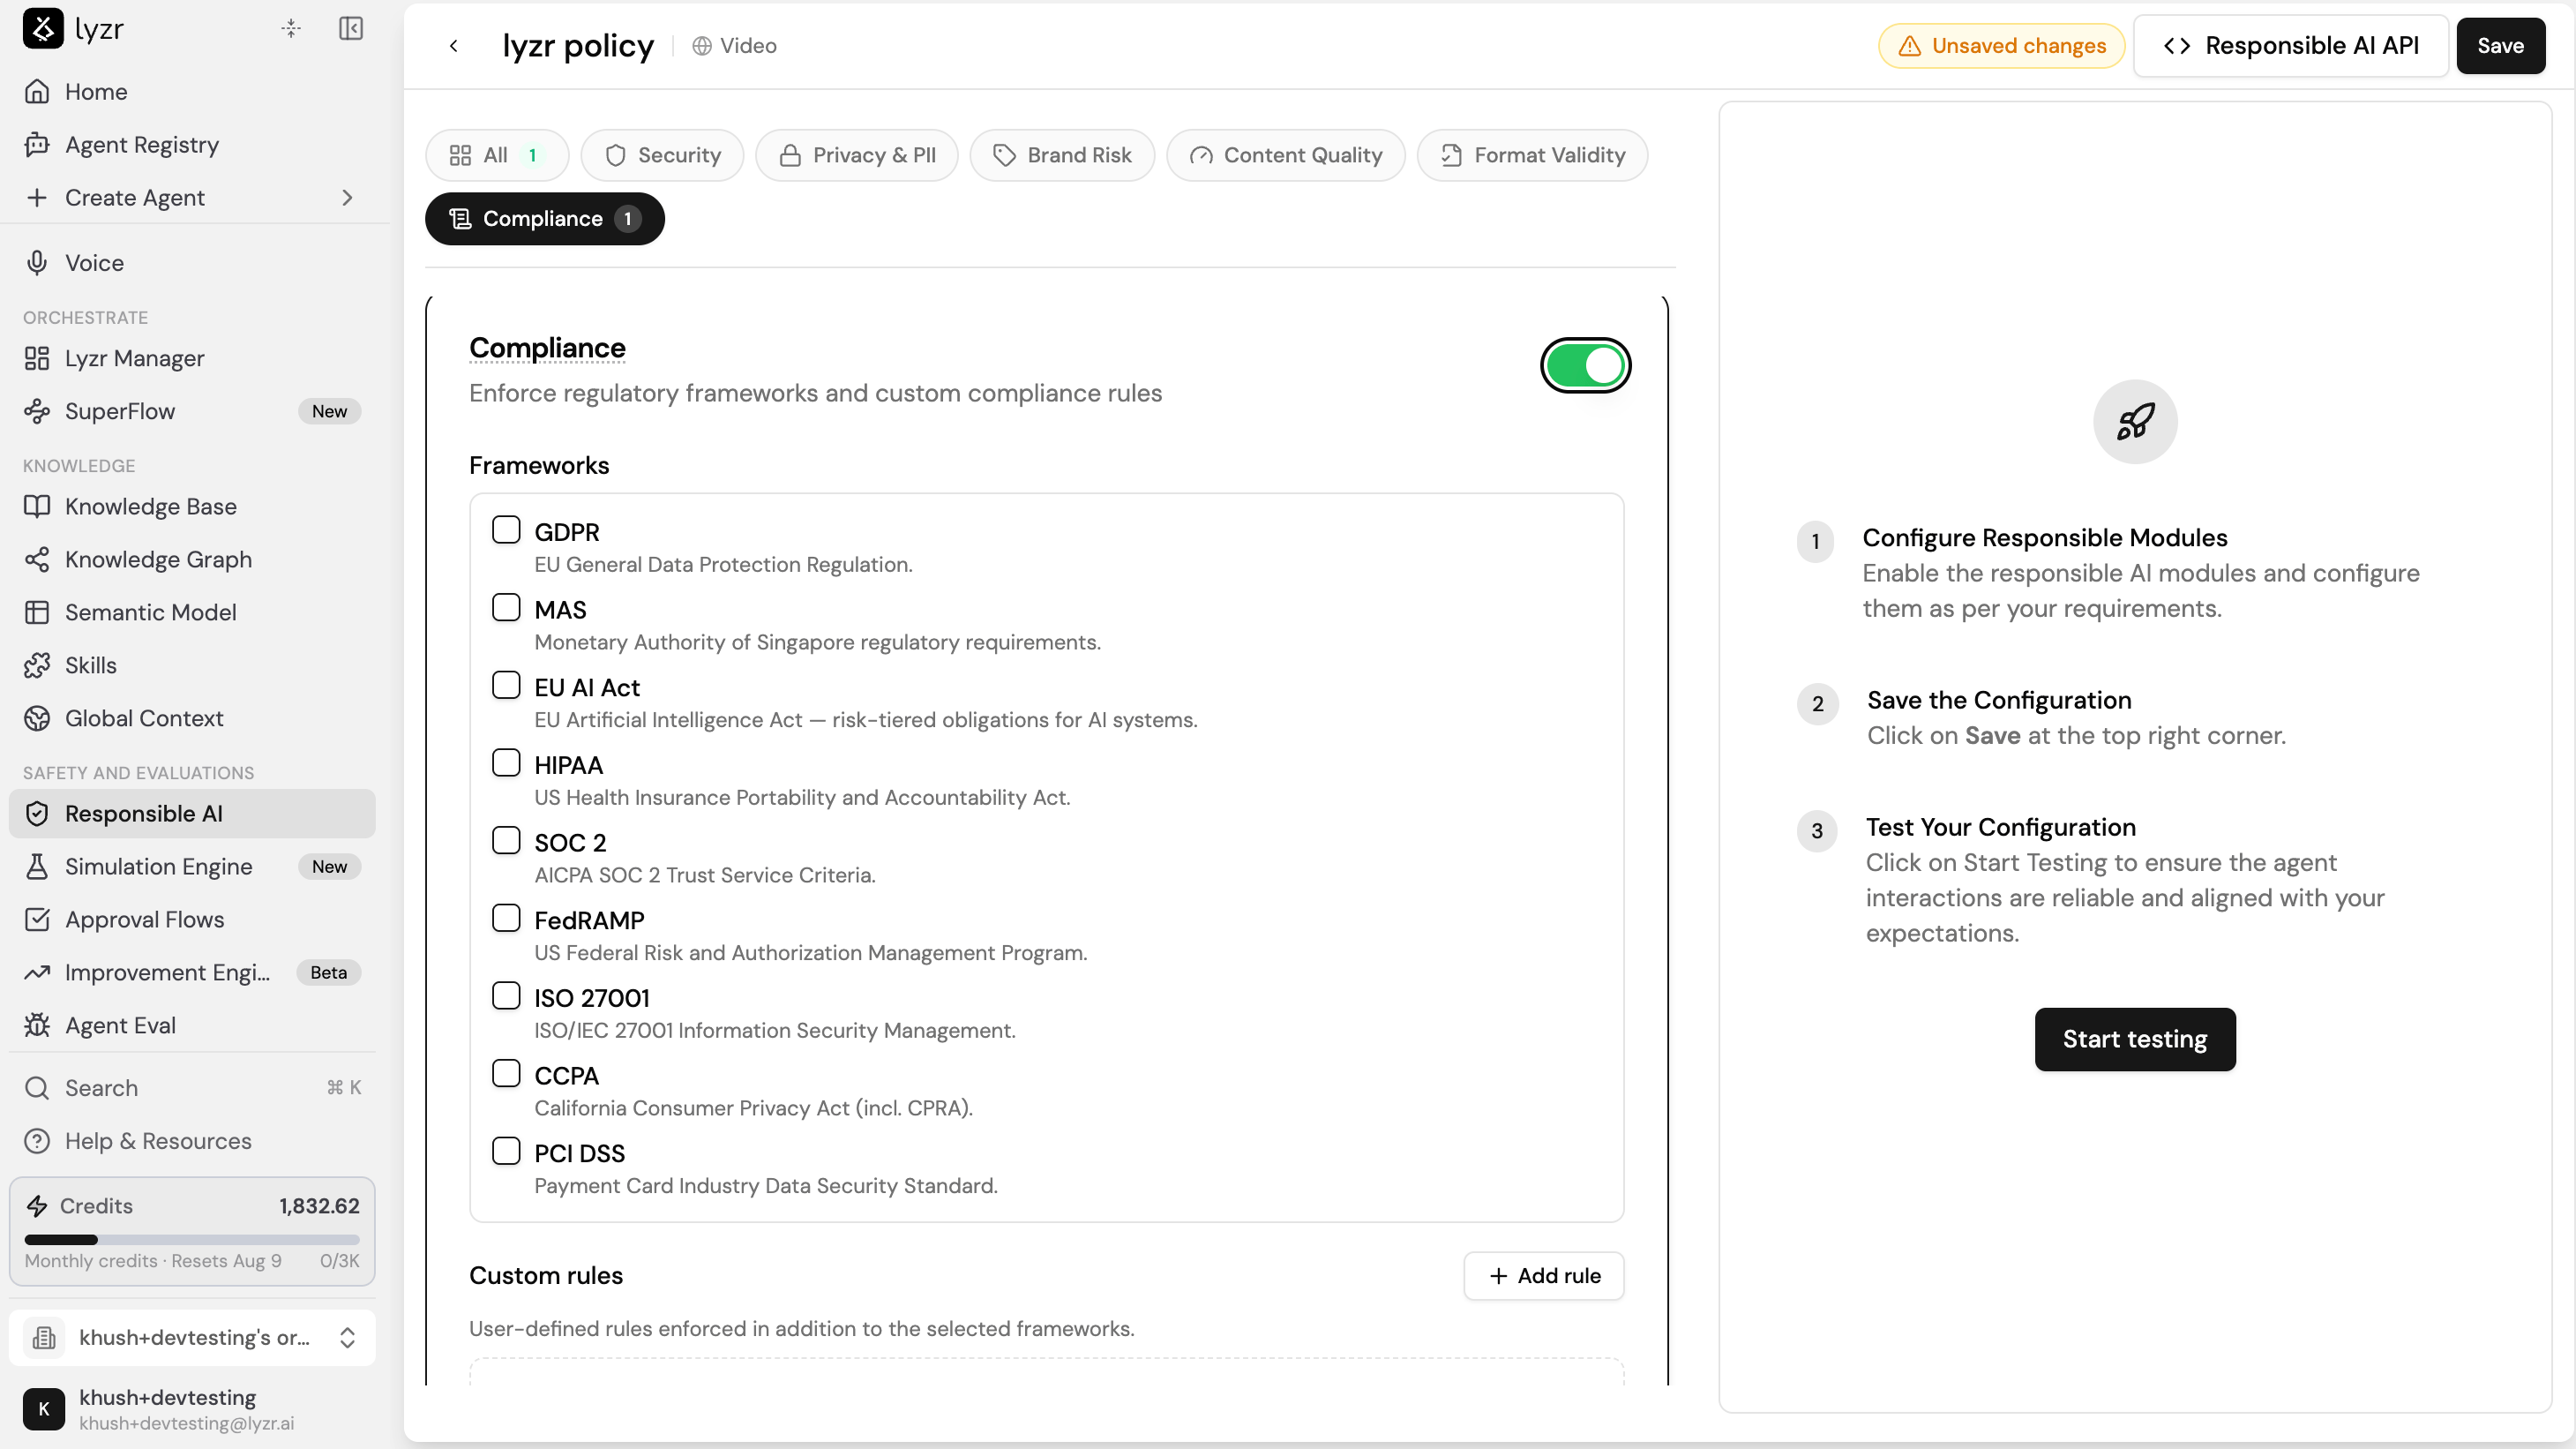Click the lyzr policy title
Viewport: 2576px width, 1449px height.
(578, 46)
